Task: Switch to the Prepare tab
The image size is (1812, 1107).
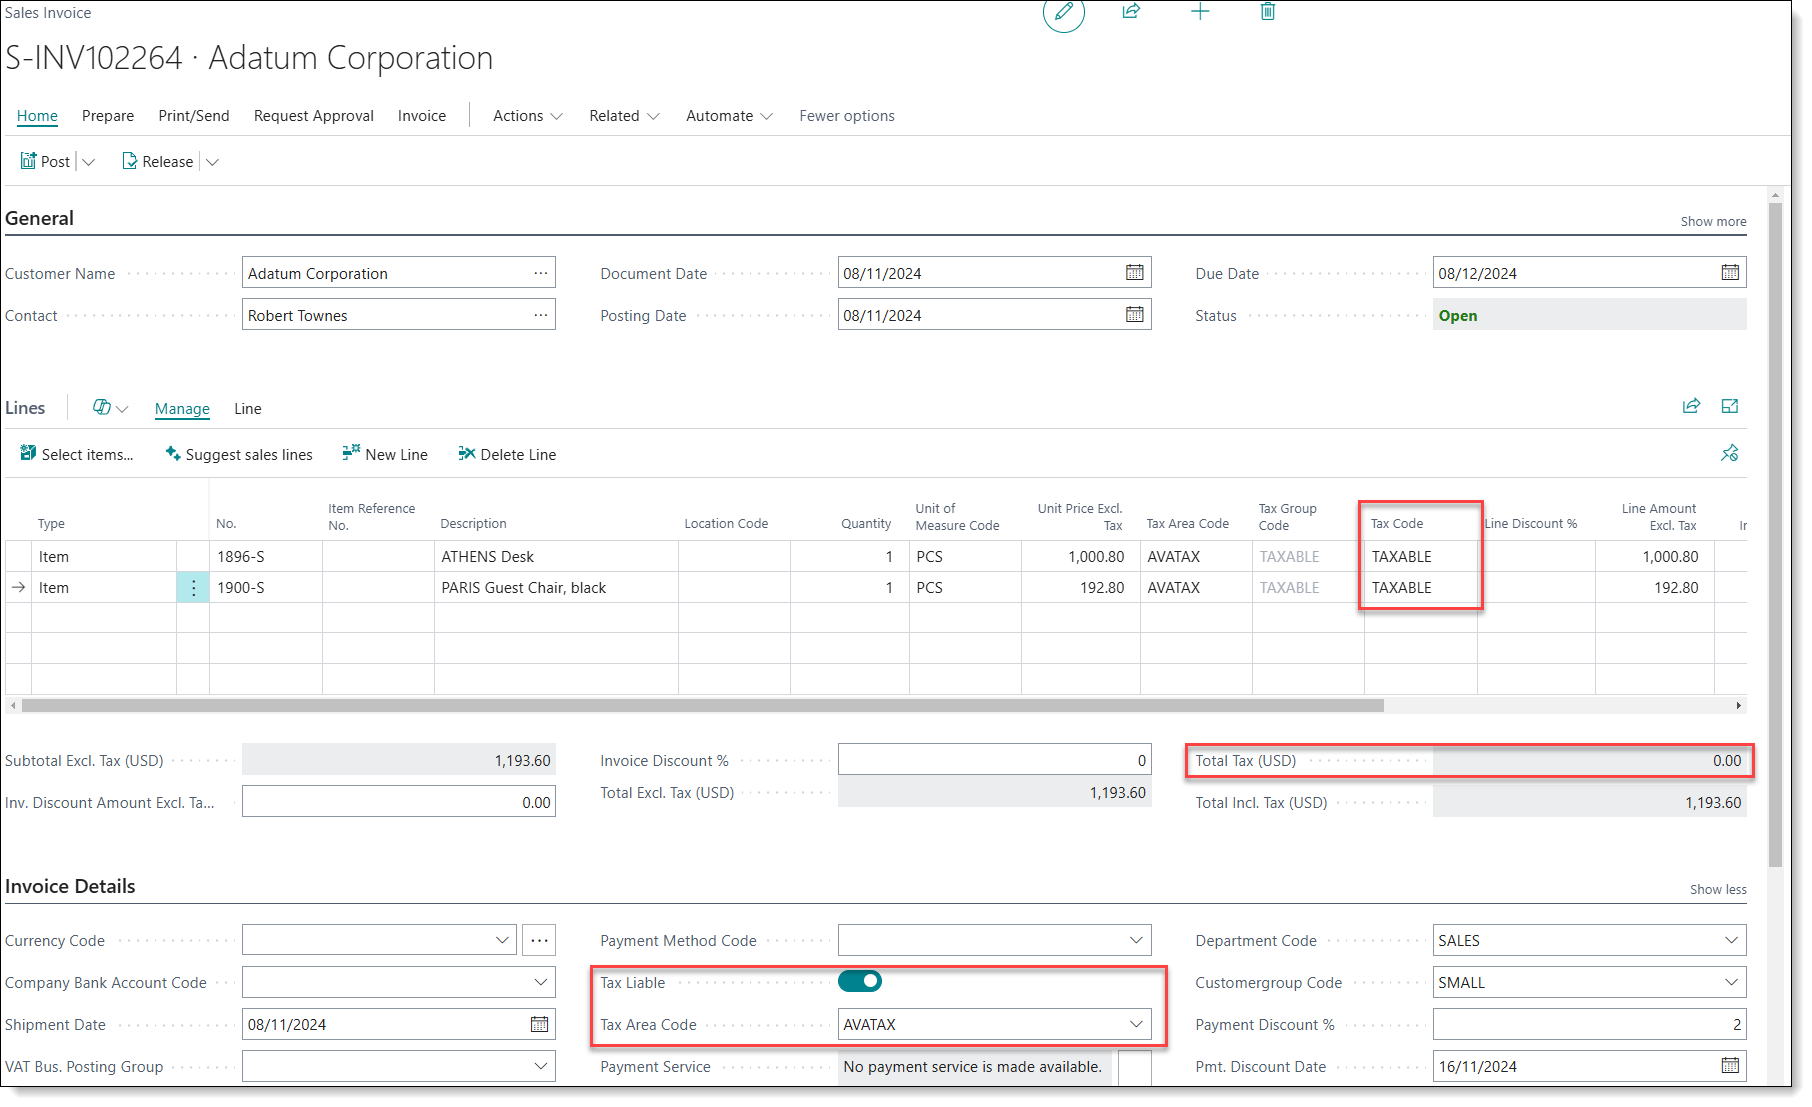Action: click(108, 116)
